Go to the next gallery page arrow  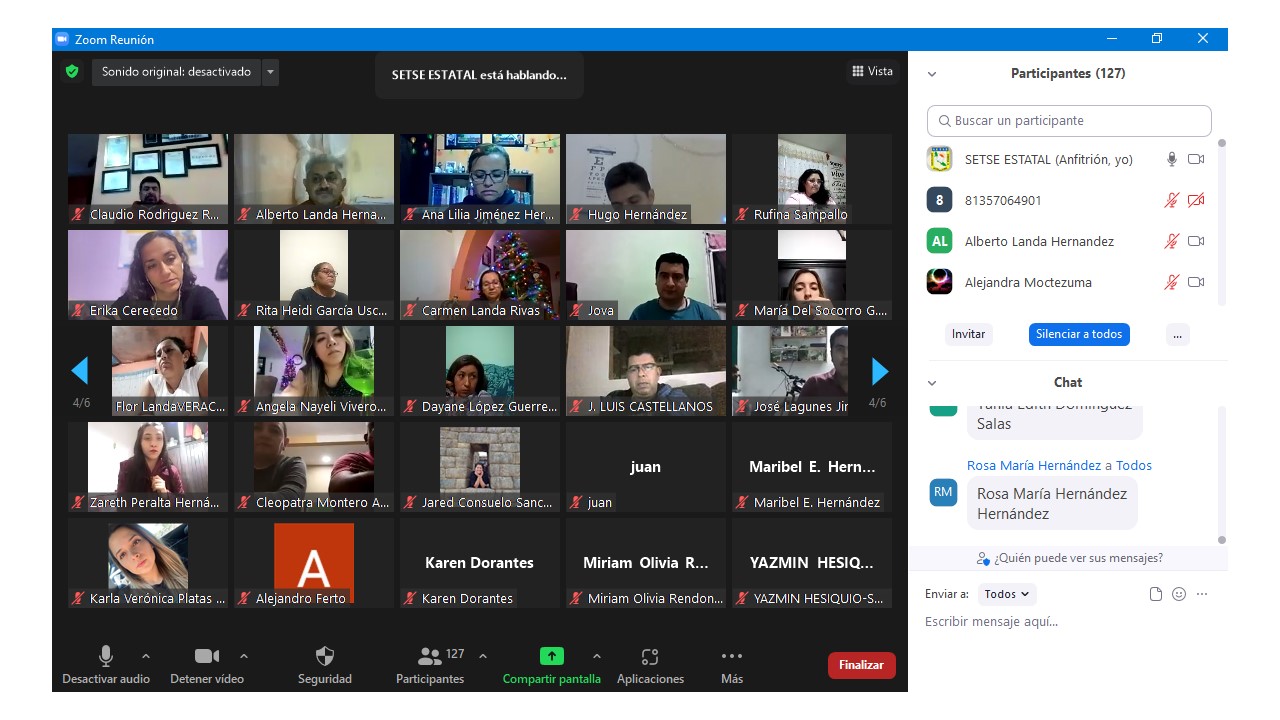tap(880, 371)
